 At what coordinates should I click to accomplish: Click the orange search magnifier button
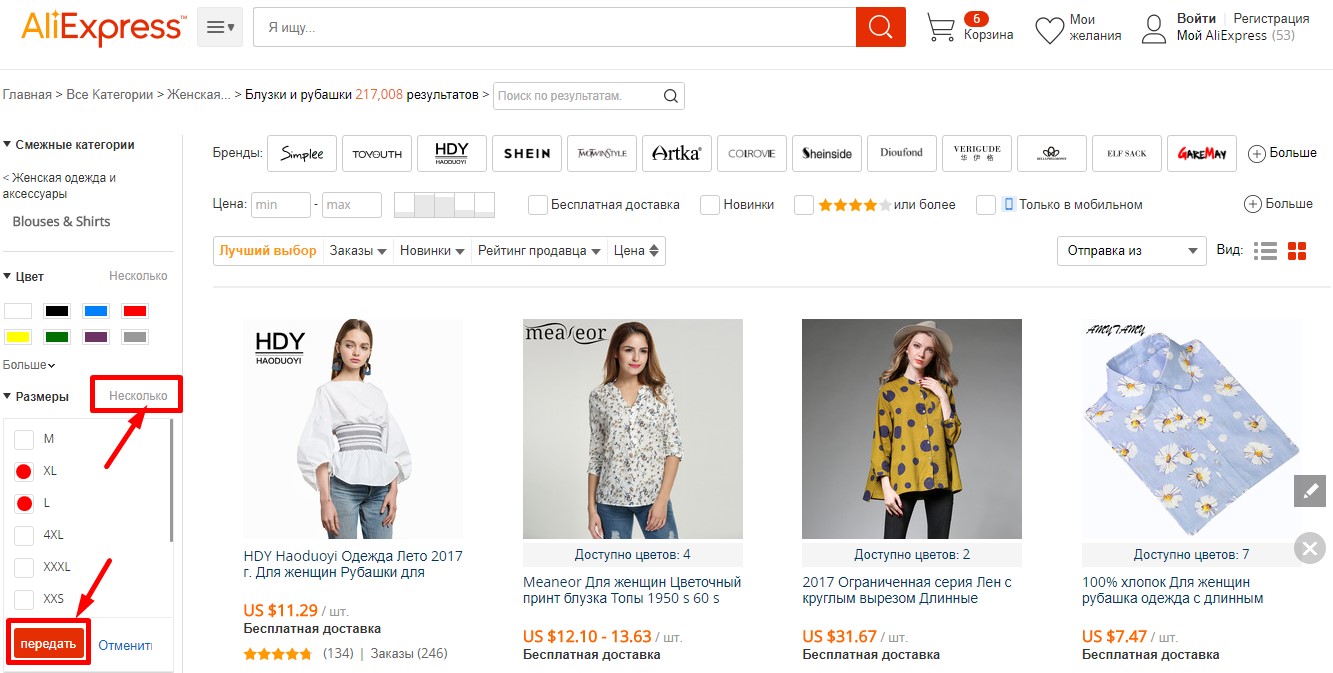(880, 27)
